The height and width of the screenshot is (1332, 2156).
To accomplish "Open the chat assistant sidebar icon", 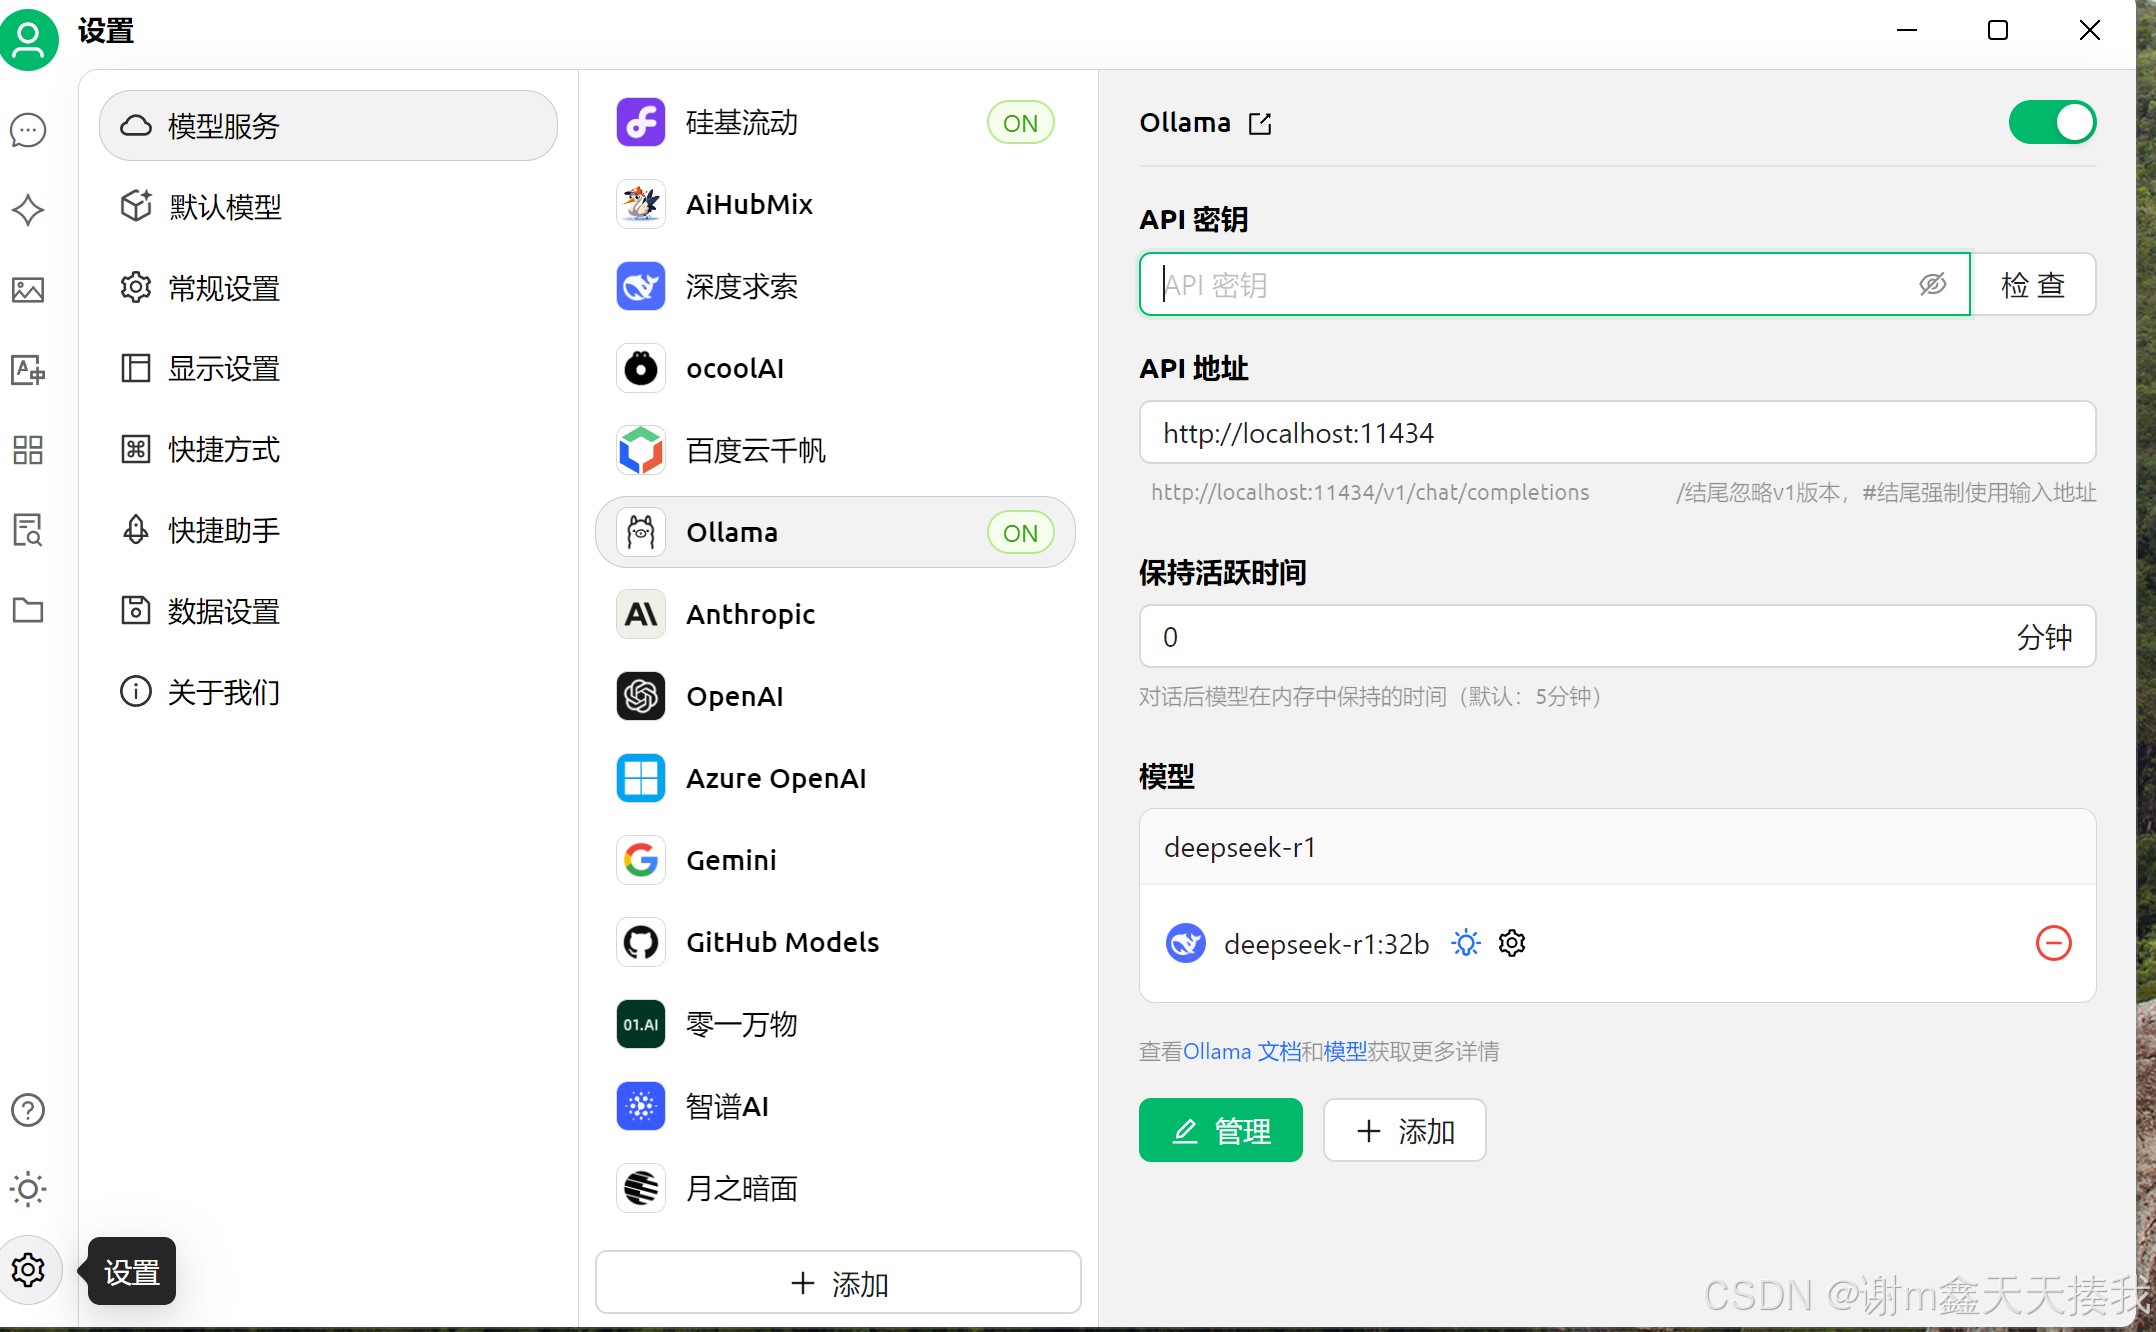I will 28,130.
